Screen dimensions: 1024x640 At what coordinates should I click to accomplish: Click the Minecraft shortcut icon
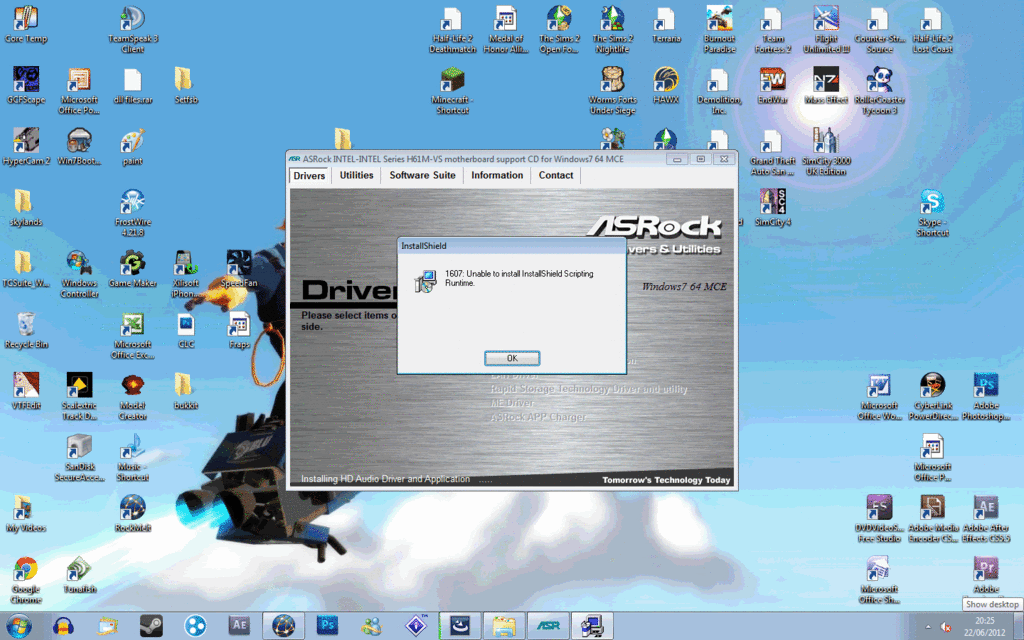[452, 91]
